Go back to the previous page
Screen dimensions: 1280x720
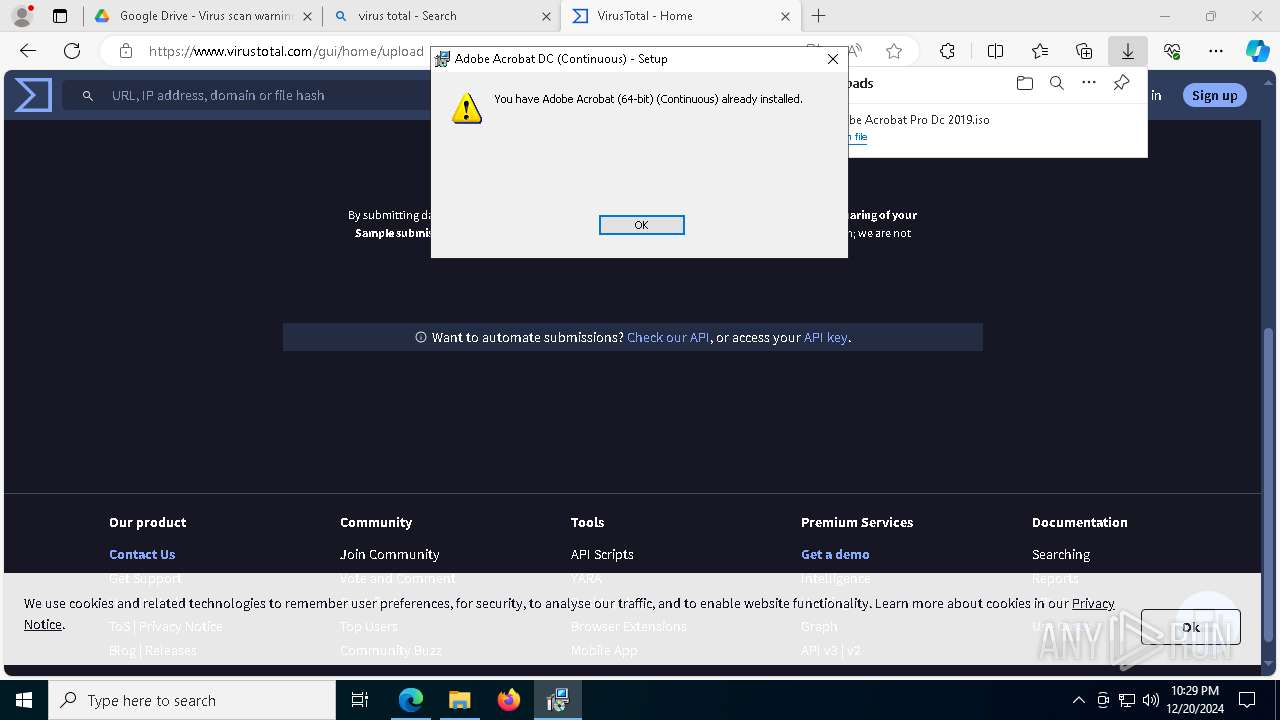tap(28, 51)
